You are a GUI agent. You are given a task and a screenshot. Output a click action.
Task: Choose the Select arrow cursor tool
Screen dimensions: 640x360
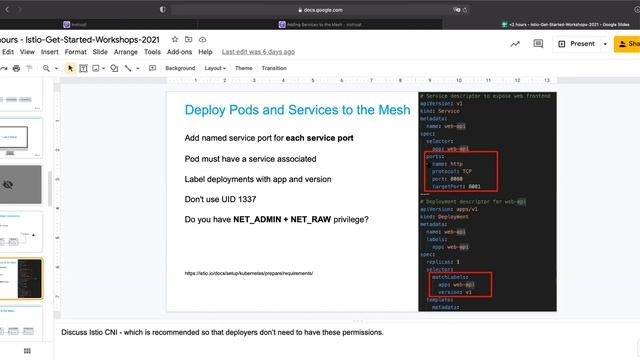pos(70,68)
